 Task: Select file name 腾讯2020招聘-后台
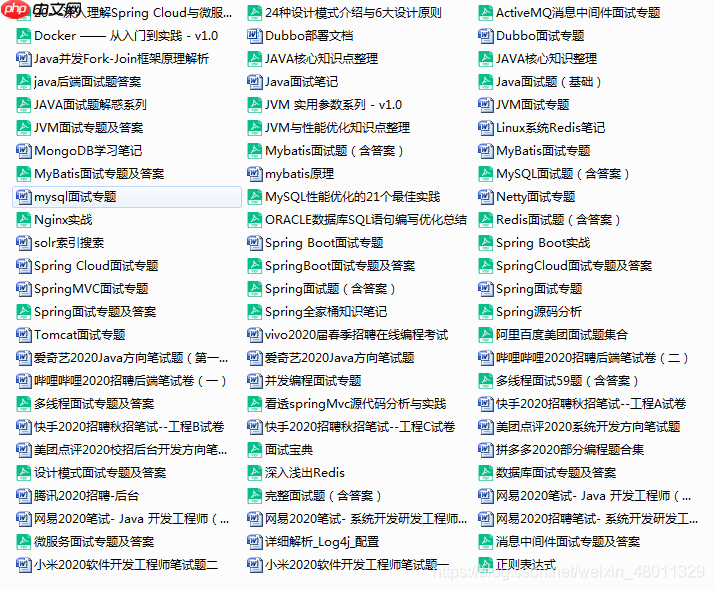tap(86, 496)
